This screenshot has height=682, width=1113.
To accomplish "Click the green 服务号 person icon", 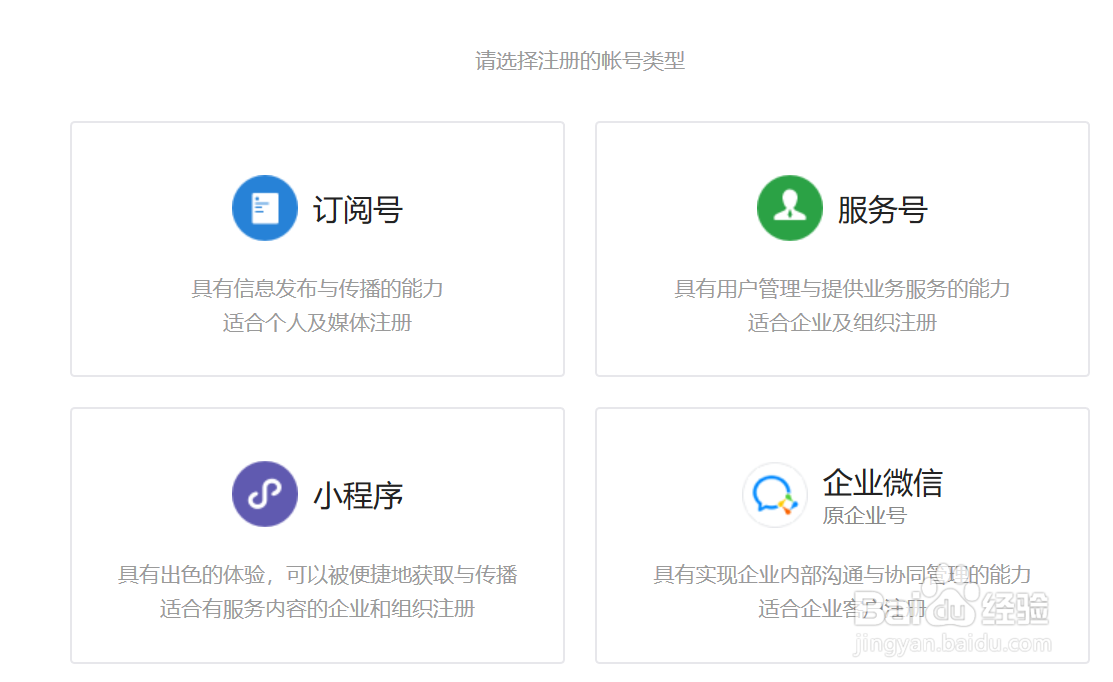I will coord(789,208).
